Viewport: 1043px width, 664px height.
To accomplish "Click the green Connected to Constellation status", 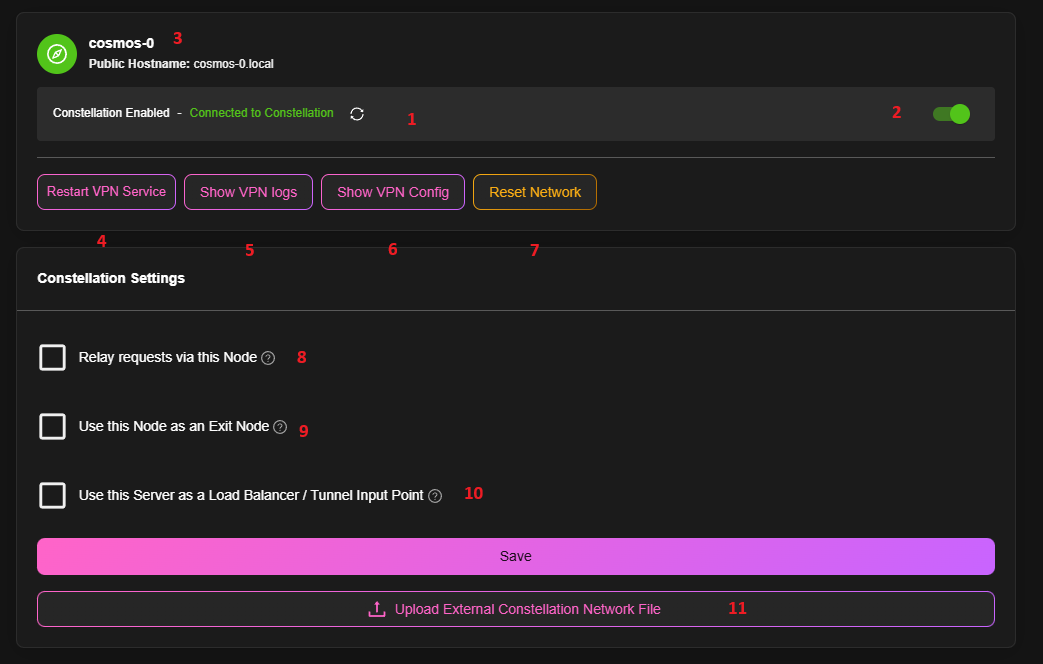I will click(261, 114).
